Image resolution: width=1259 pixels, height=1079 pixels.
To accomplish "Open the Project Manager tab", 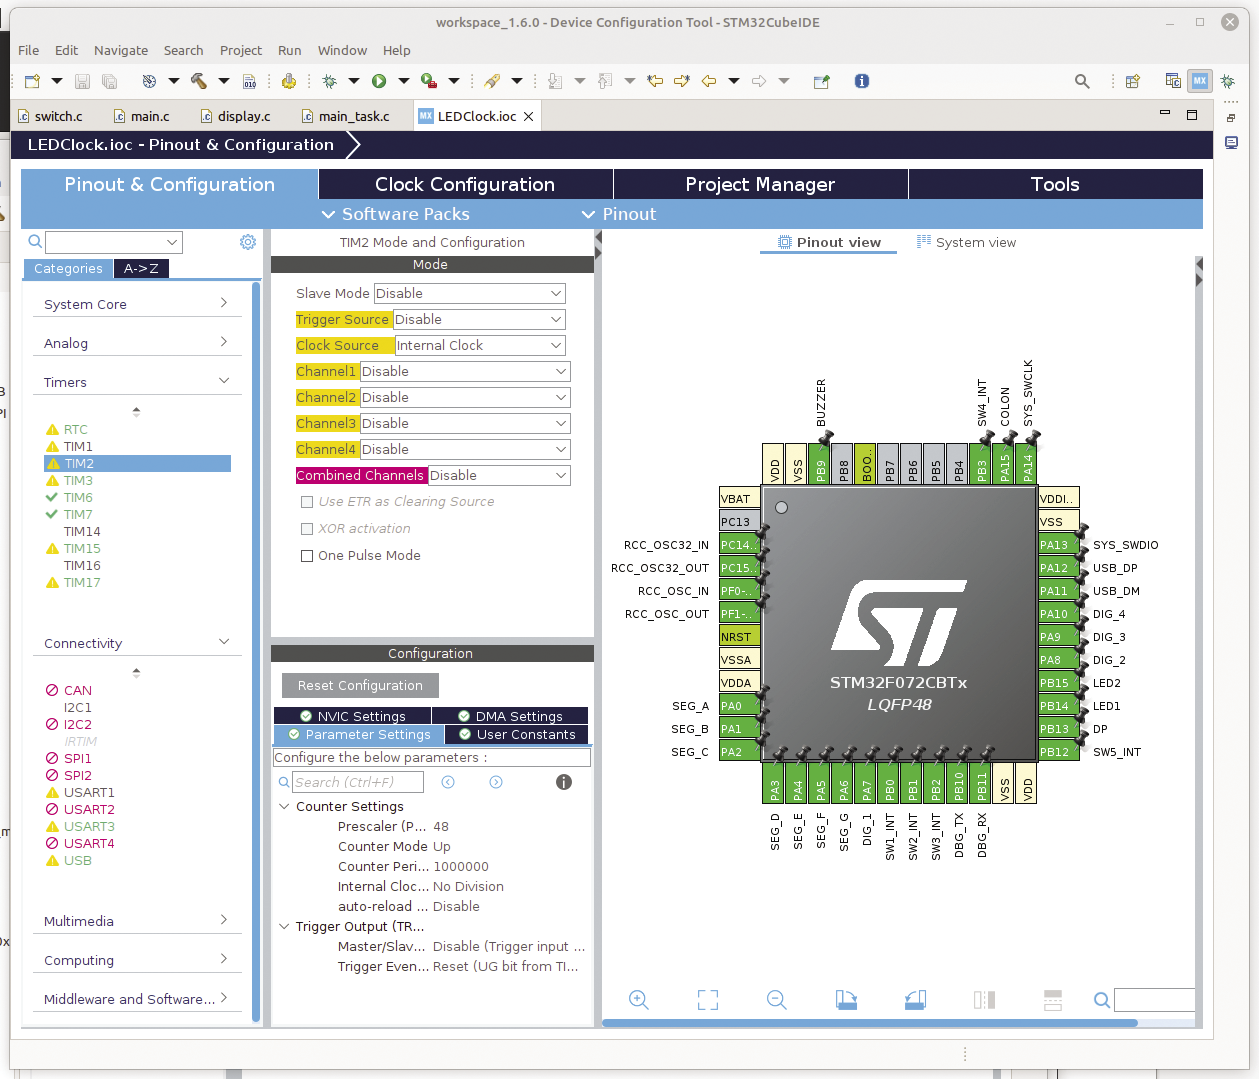I will coord(760,184).
